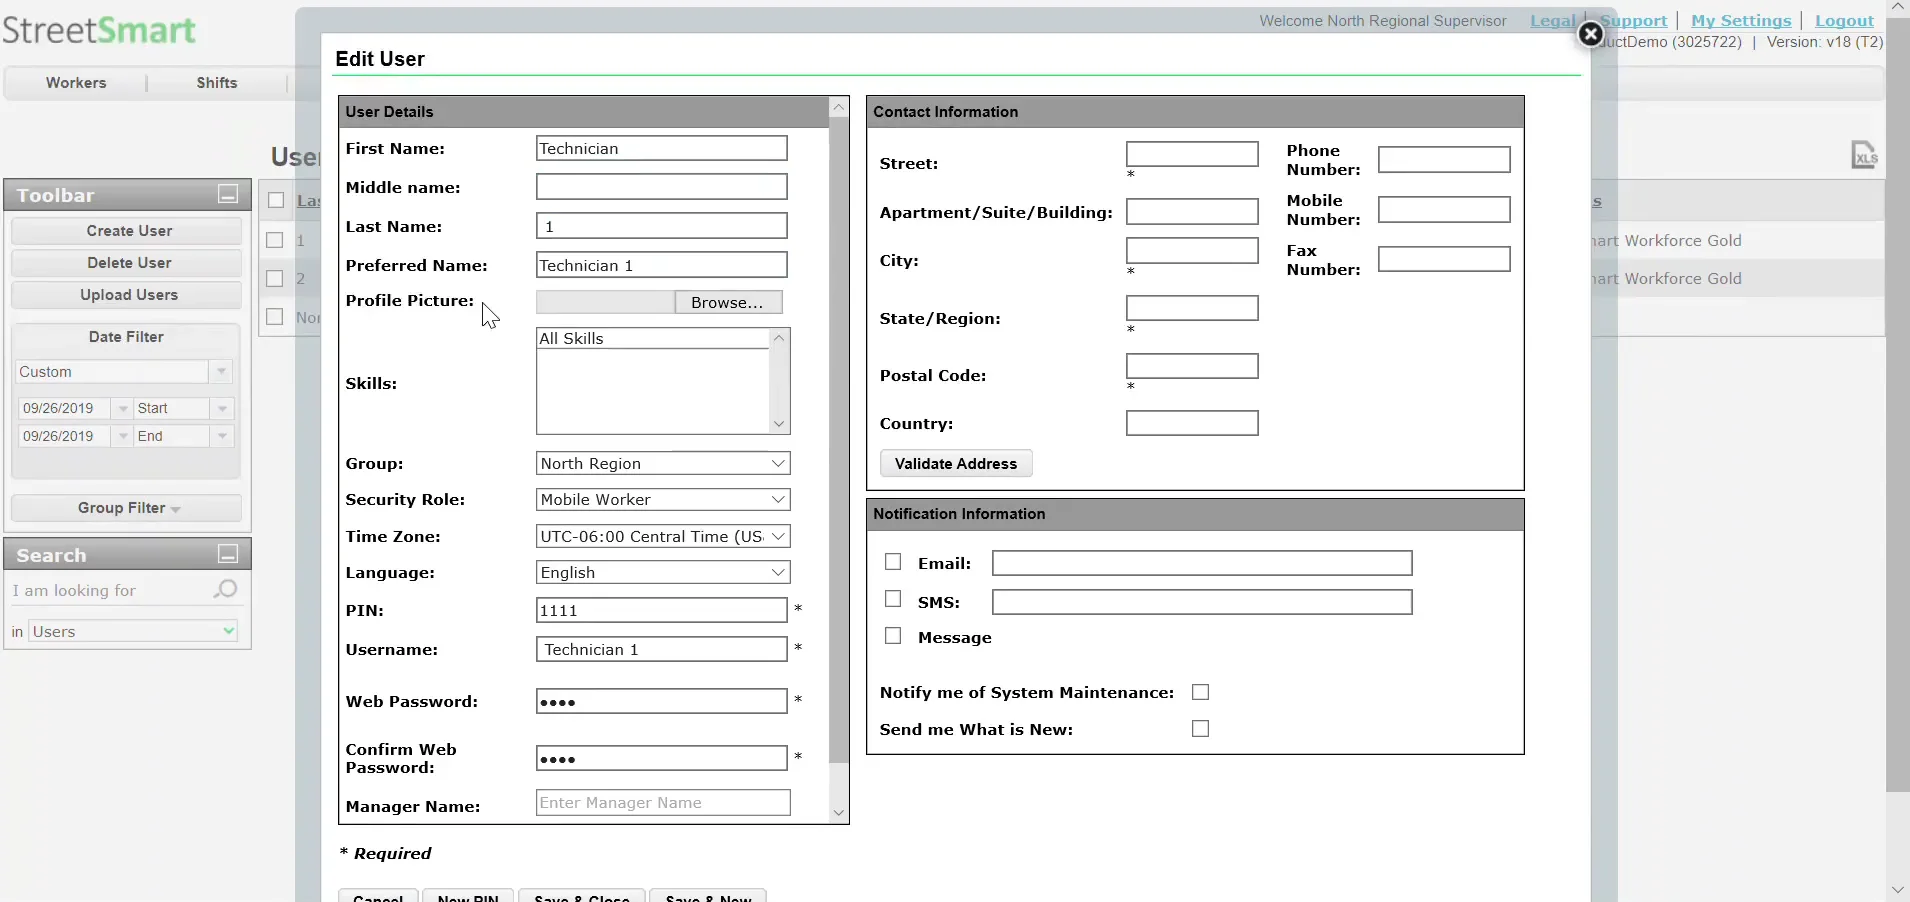Click User Details scroll up arrow
Viewport: 1910px width, 902px height.
tap(839, 107)
